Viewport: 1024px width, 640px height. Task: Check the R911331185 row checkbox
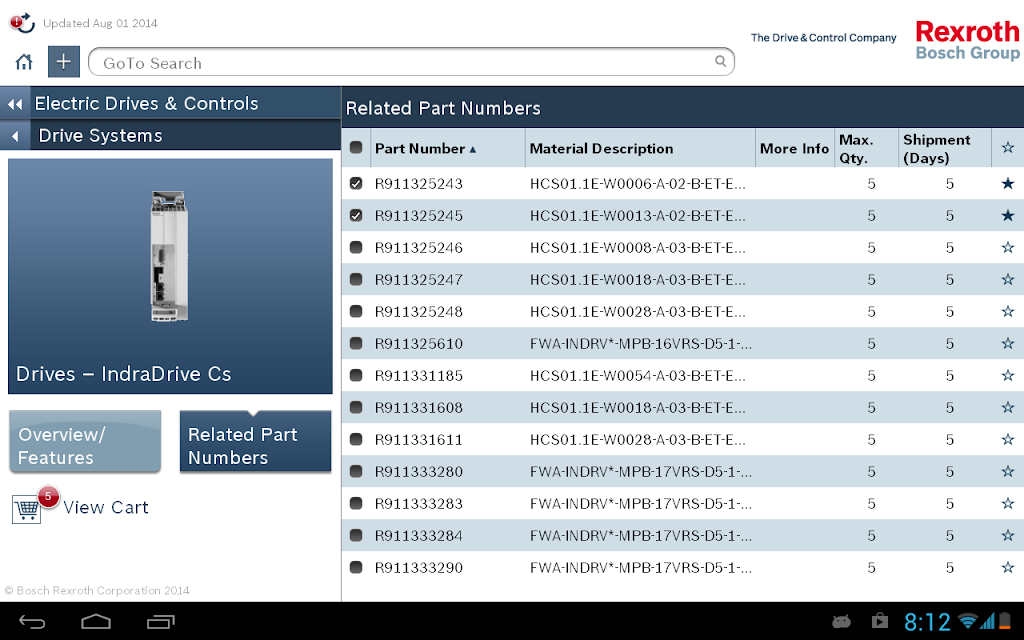[356, 376]
